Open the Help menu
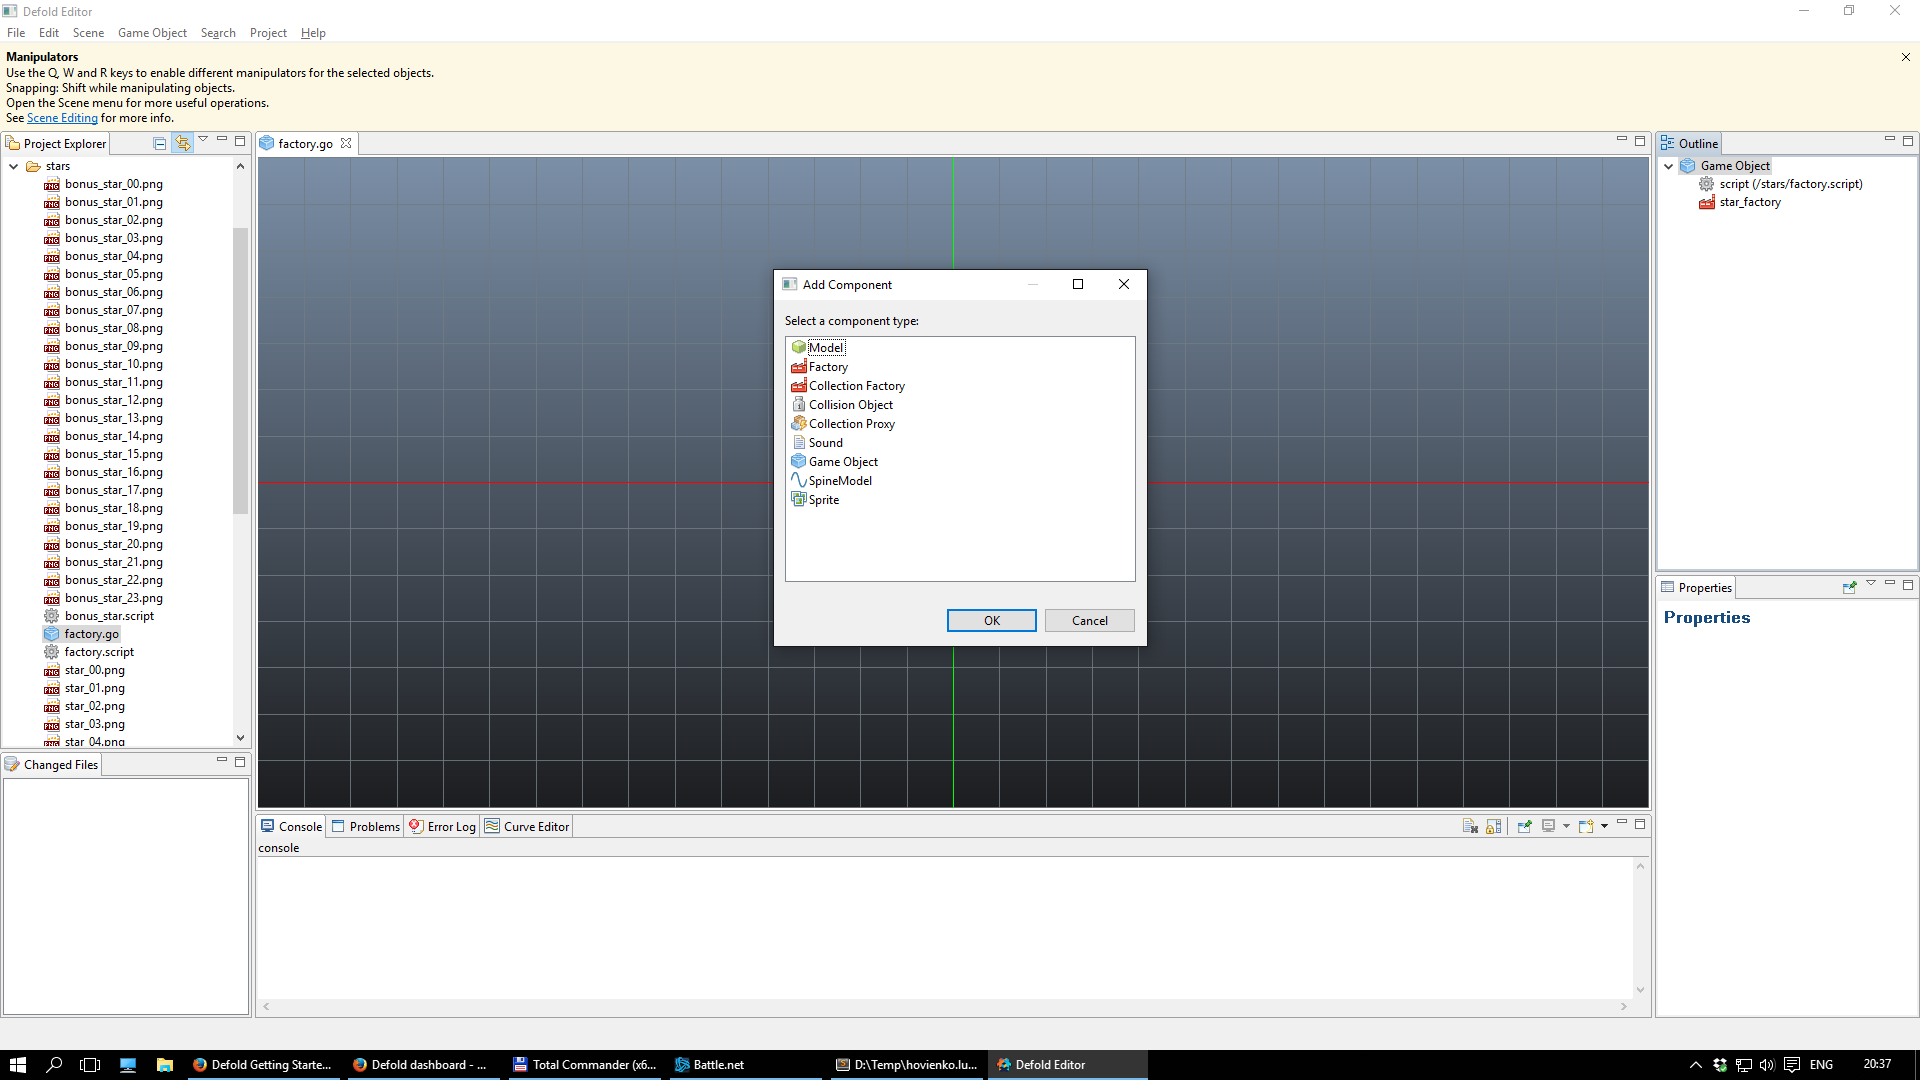This screenshot has width=1920, height=1080. point(313,33)
